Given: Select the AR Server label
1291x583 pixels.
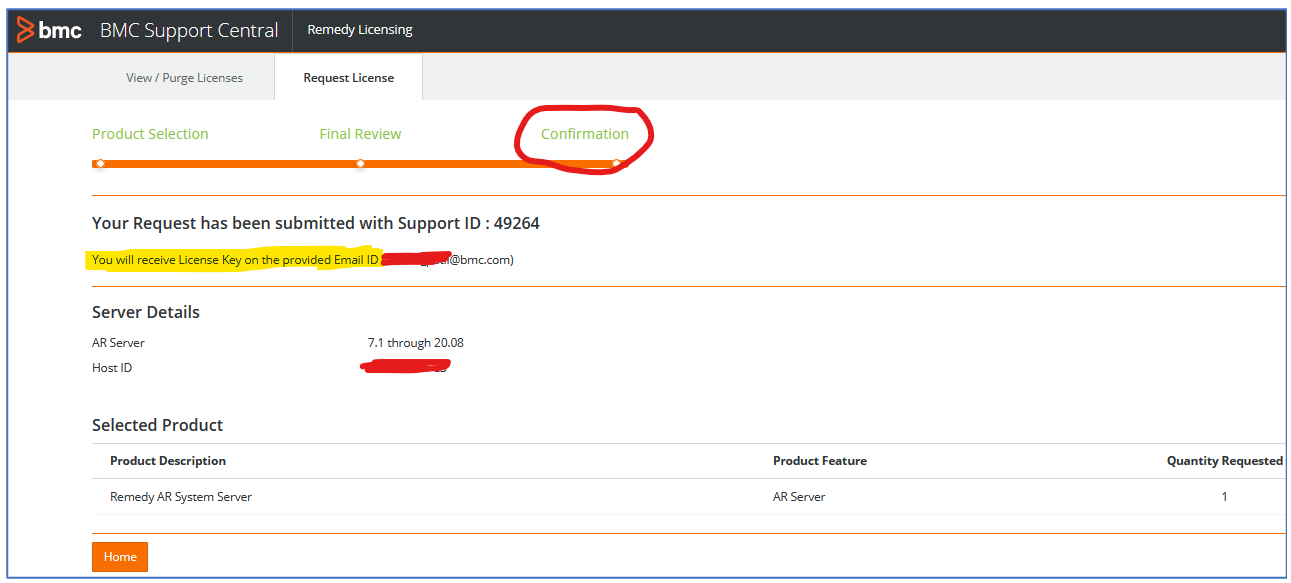Looking at the screenshot, I should (118, 343).
